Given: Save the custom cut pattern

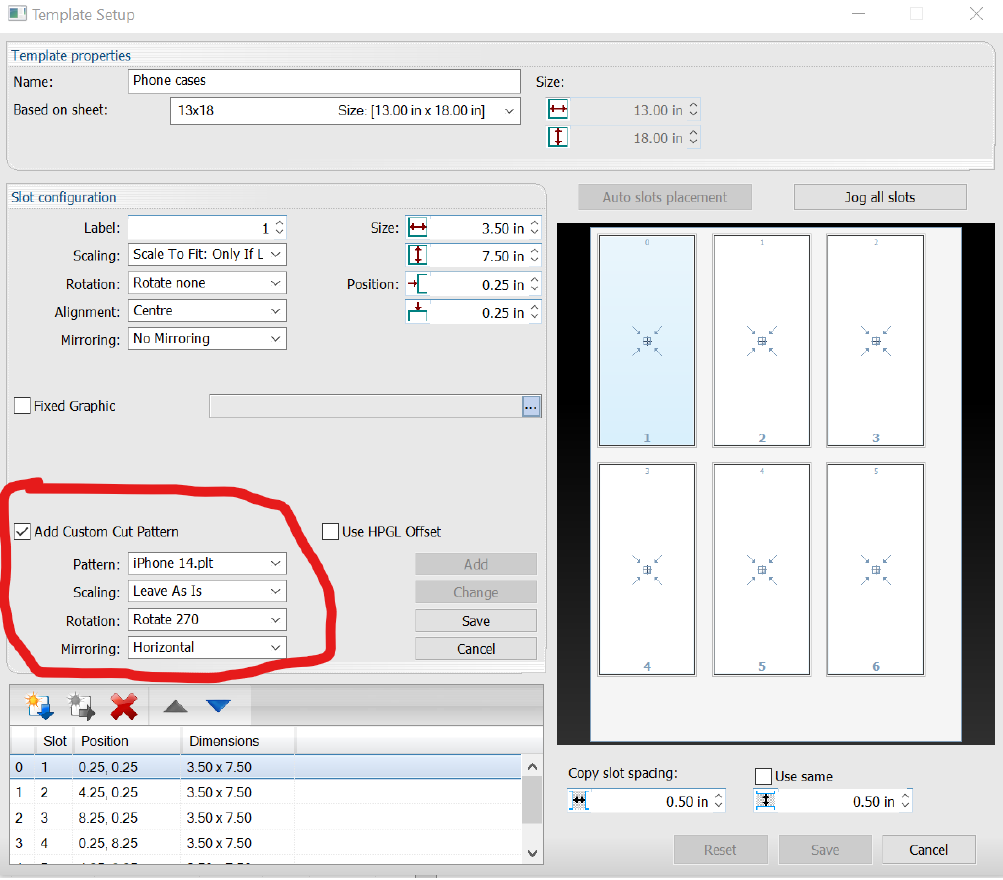Looking at the screenshot, I should coord(476,620).
